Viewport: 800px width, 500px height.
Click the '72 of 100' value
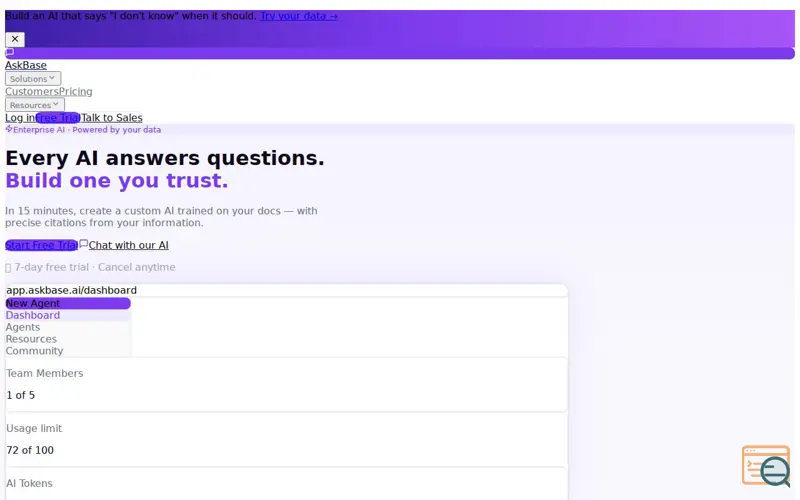pyautogui.click(x=30, y=451)
